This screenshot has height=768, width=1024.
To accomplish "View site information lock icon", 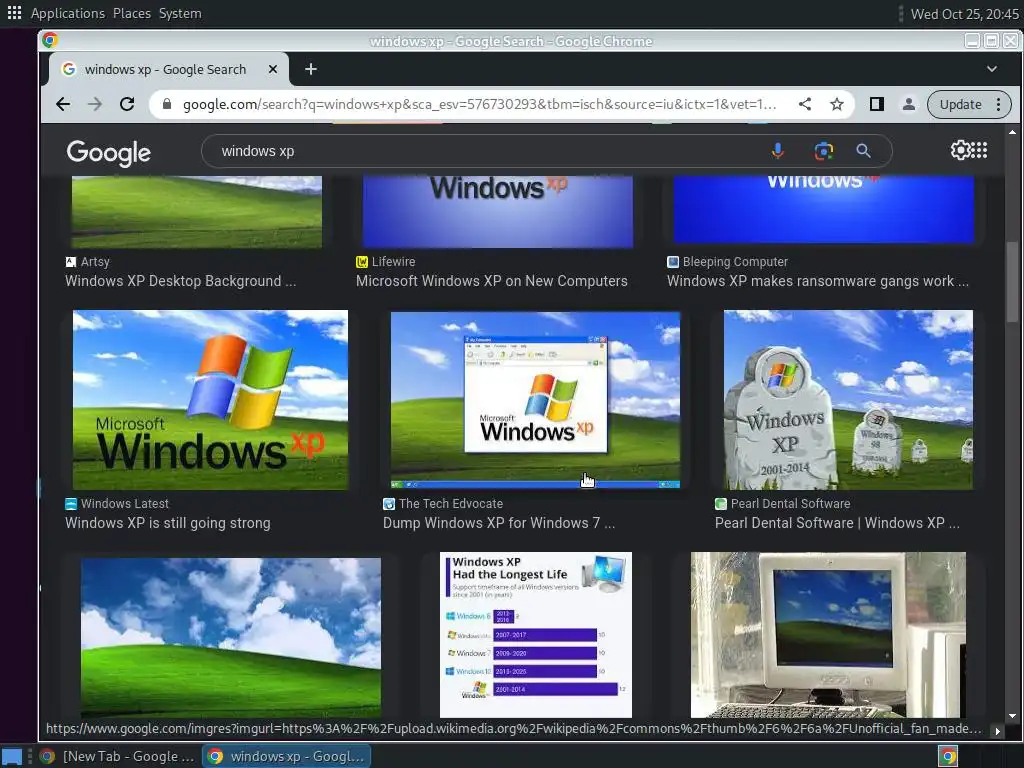I will pyautogui.click(x=167, y=104).
